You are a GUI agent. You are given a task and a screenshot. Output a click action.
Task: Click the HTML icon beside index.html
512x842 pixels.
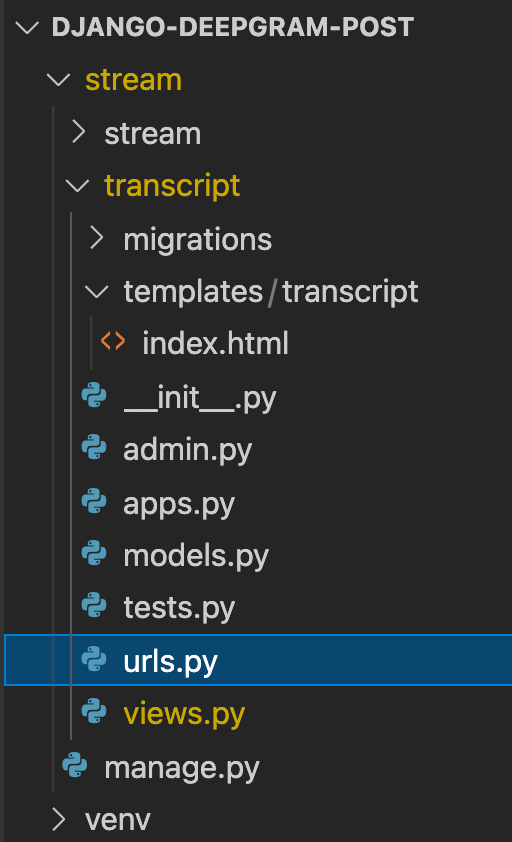113,342
